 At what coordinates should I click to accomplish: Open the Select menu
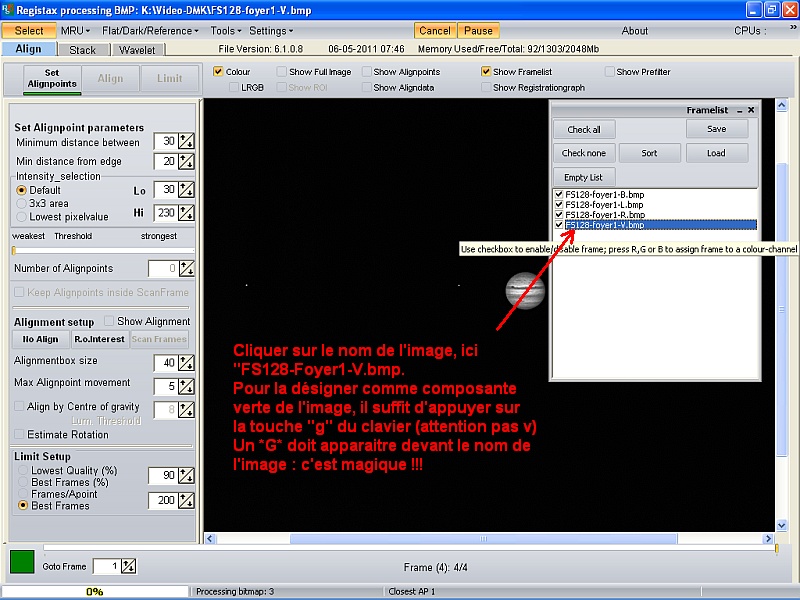(x=27, y=30)
